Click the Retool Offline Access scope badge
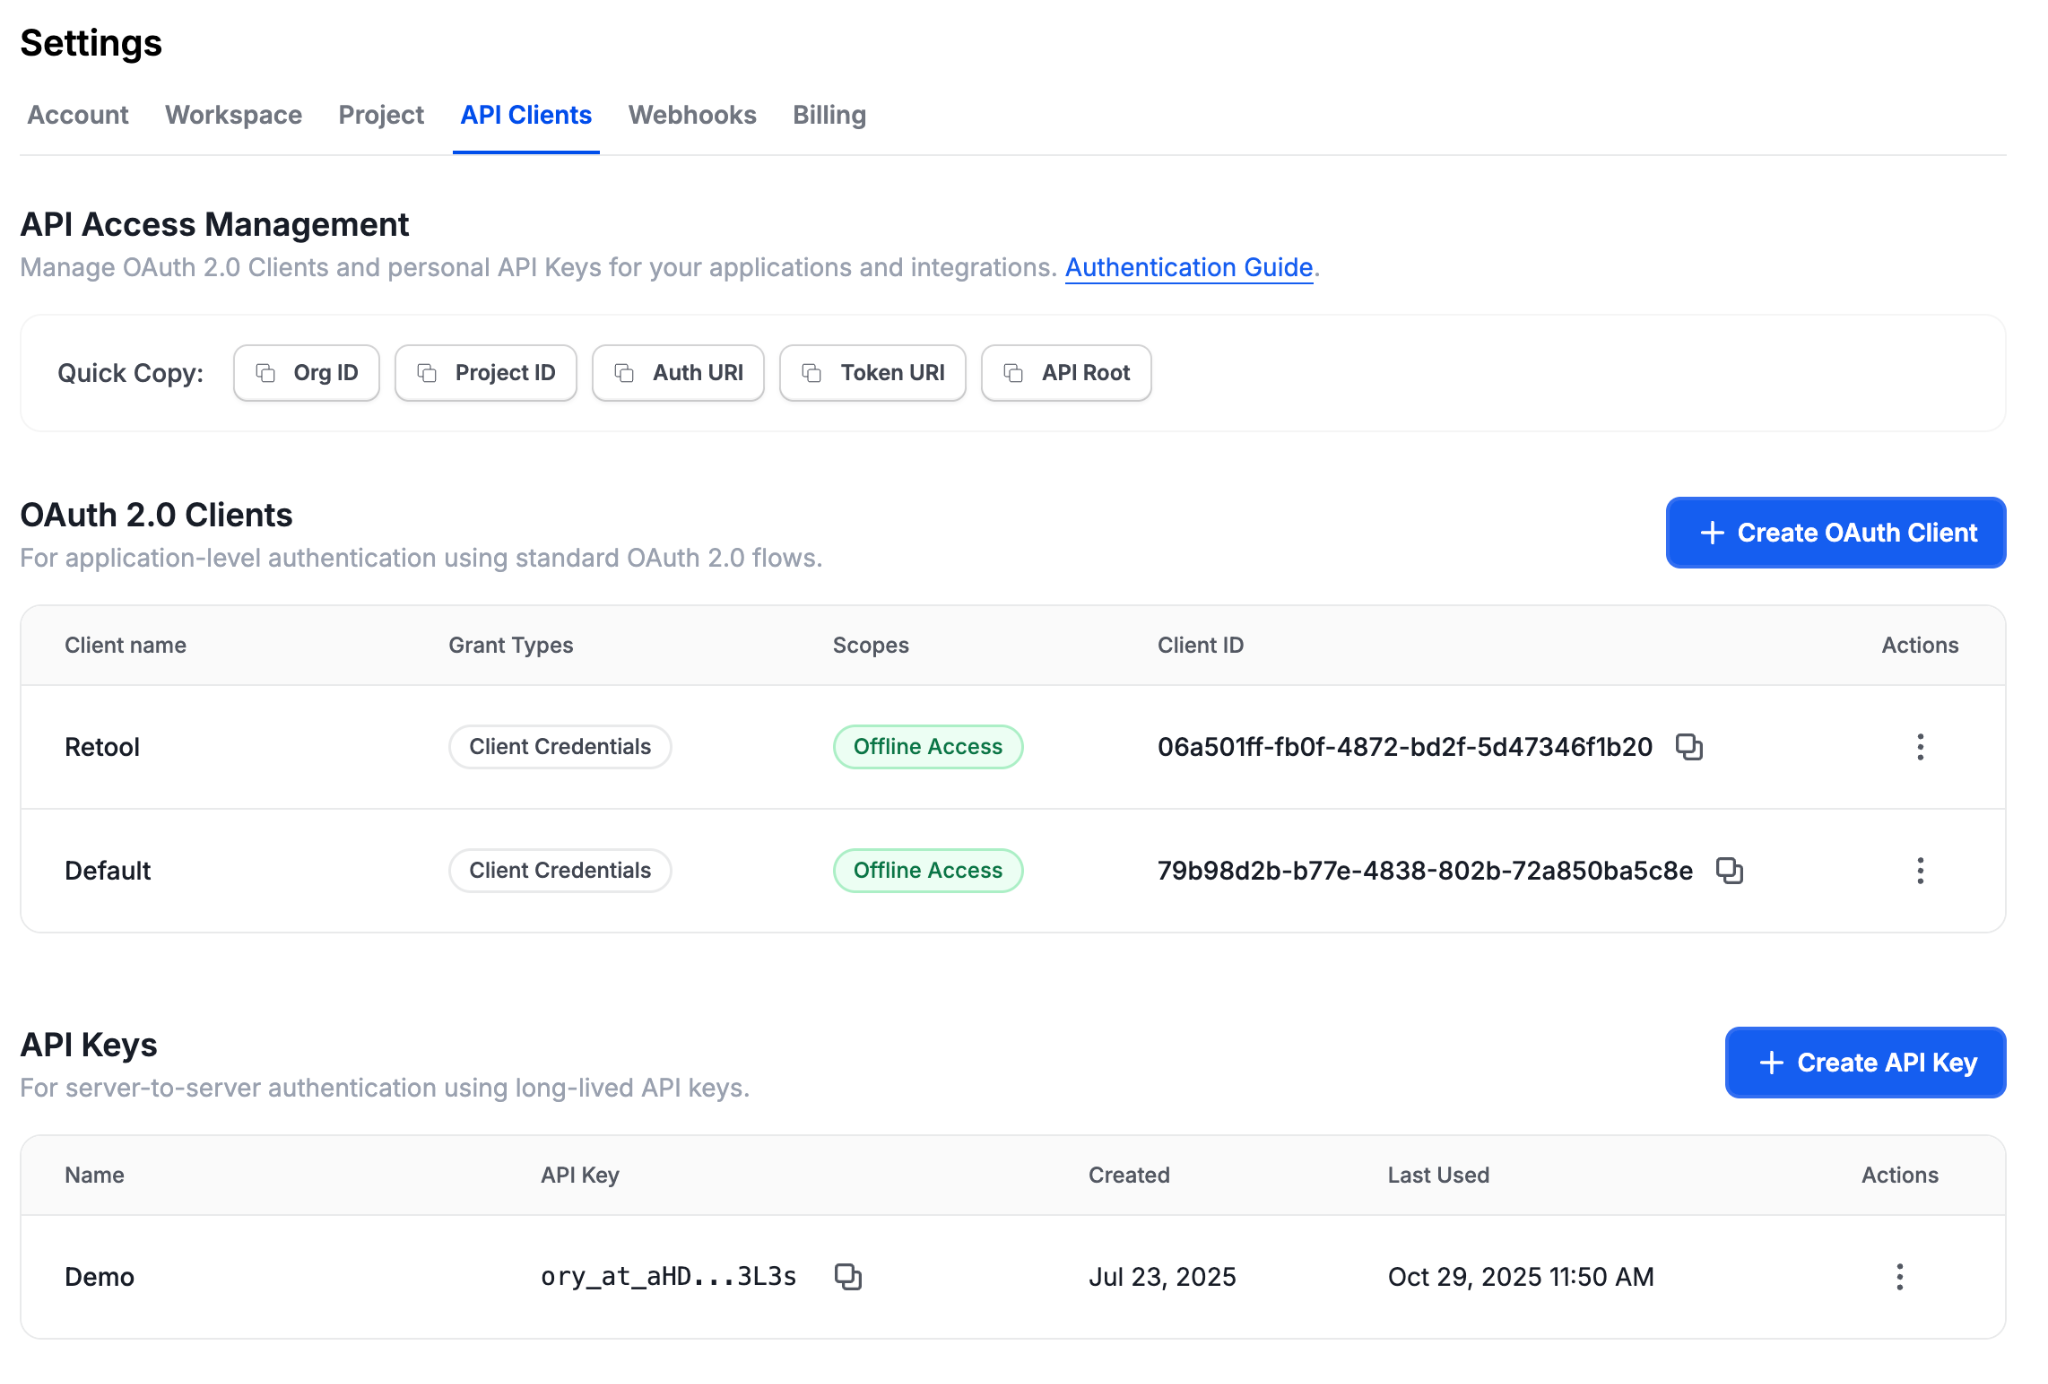 (x=927, y=747)
